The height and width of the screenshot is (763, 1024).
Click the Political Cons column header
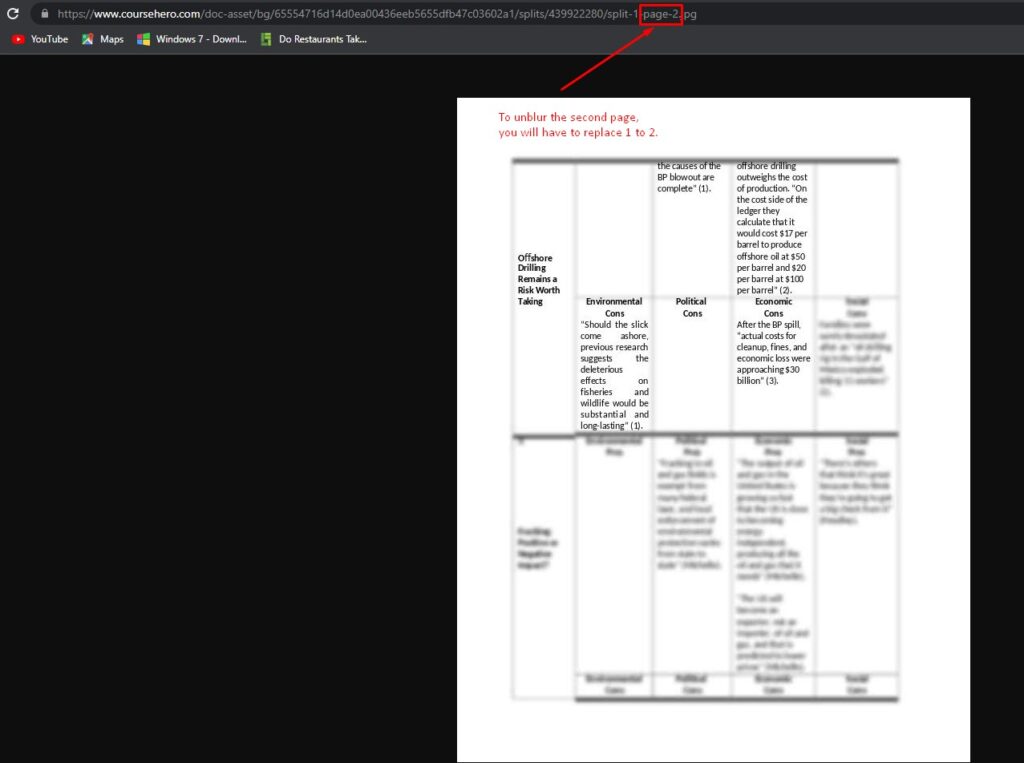point(691,307)
